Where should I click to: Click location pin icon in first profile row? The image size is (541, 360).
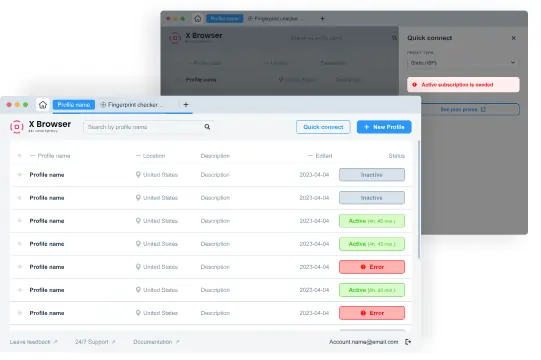[138, 175]
